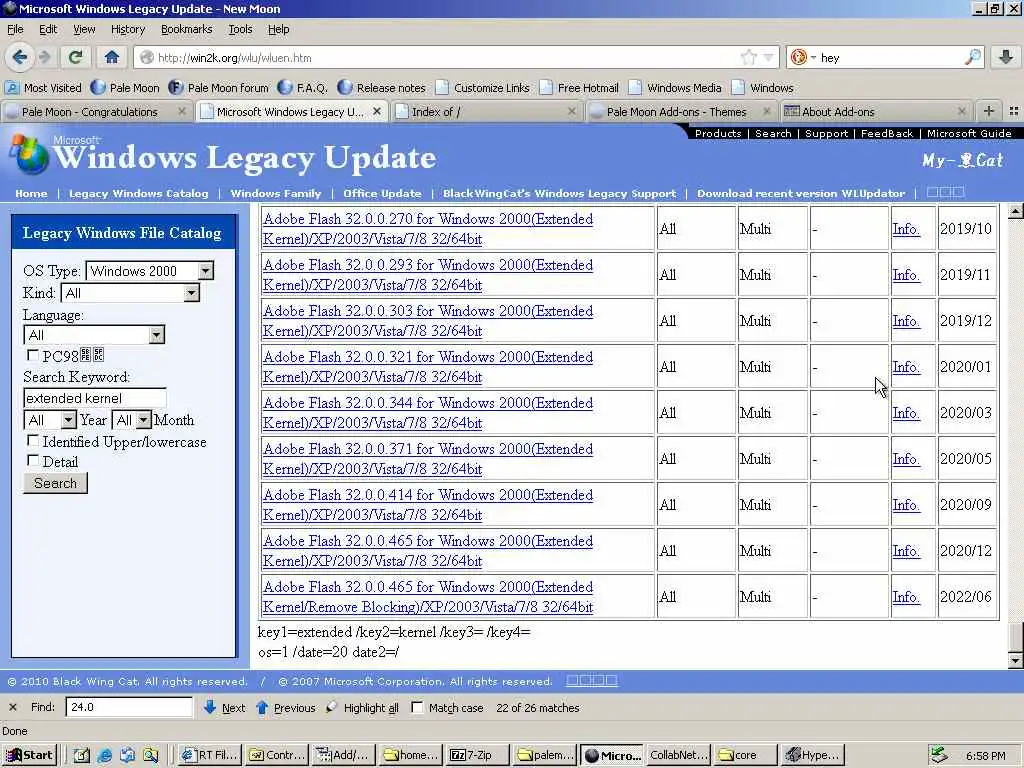Viewport: 1024px width, 768px height.
Task: Click the Office Update nav link
Action: [x=382, y=193]
